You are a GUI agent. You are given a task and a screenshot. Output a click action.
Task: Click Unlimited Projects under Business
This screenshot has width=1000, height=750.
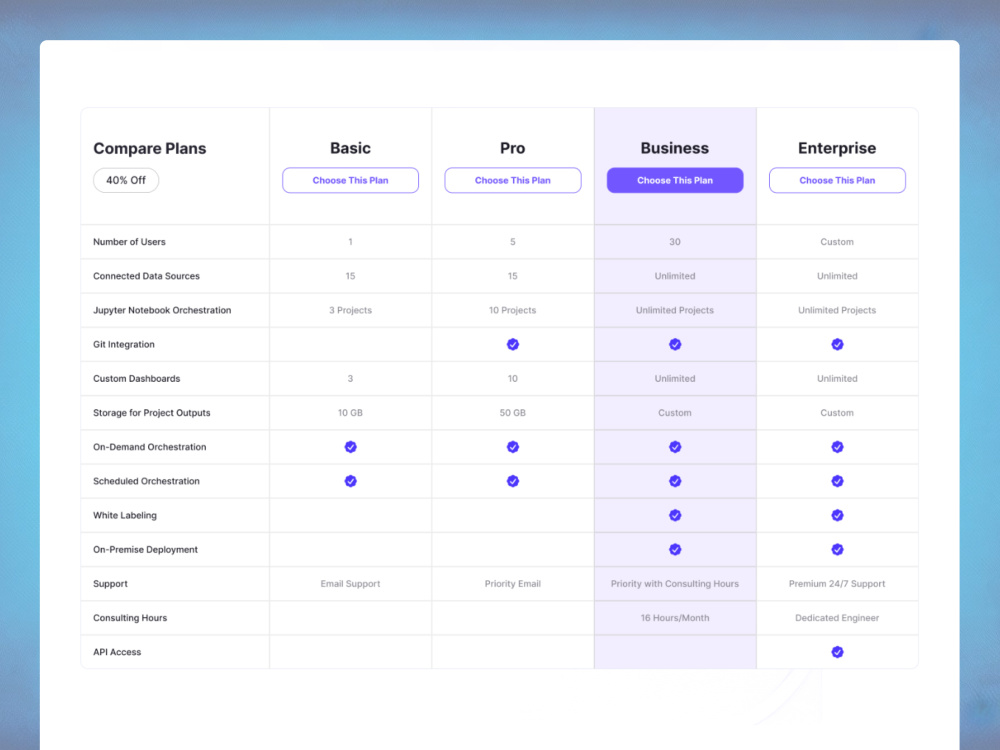(675, 310)
